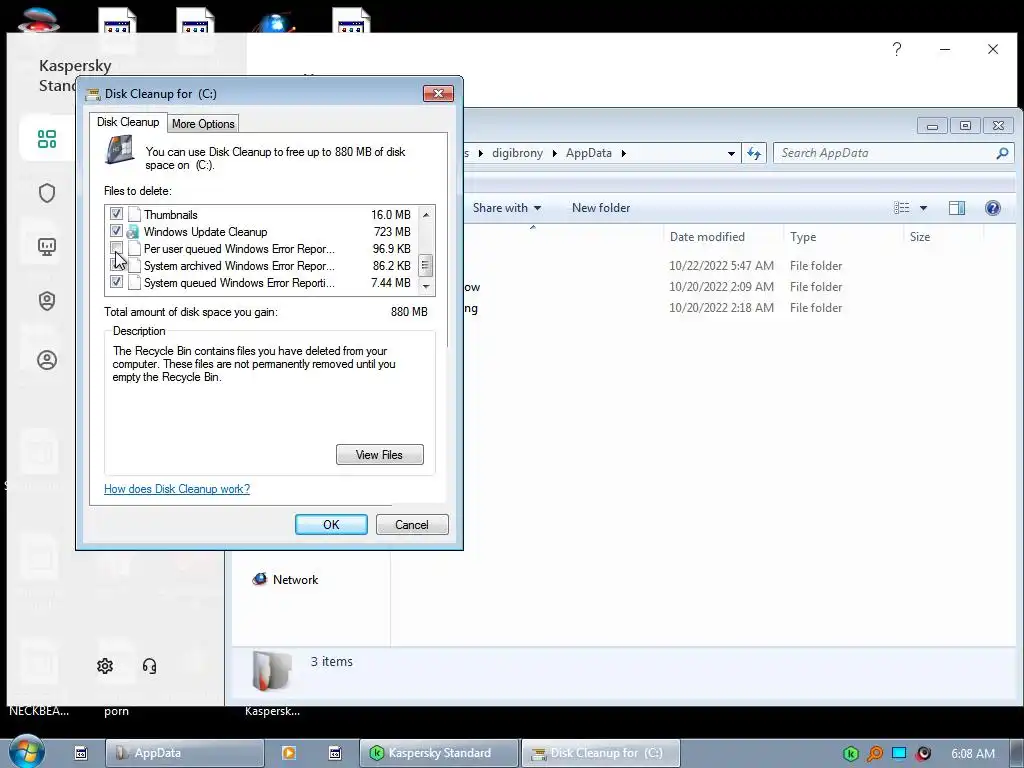Sort by Size column header
1024x768 pixels.
click(920, 236)
